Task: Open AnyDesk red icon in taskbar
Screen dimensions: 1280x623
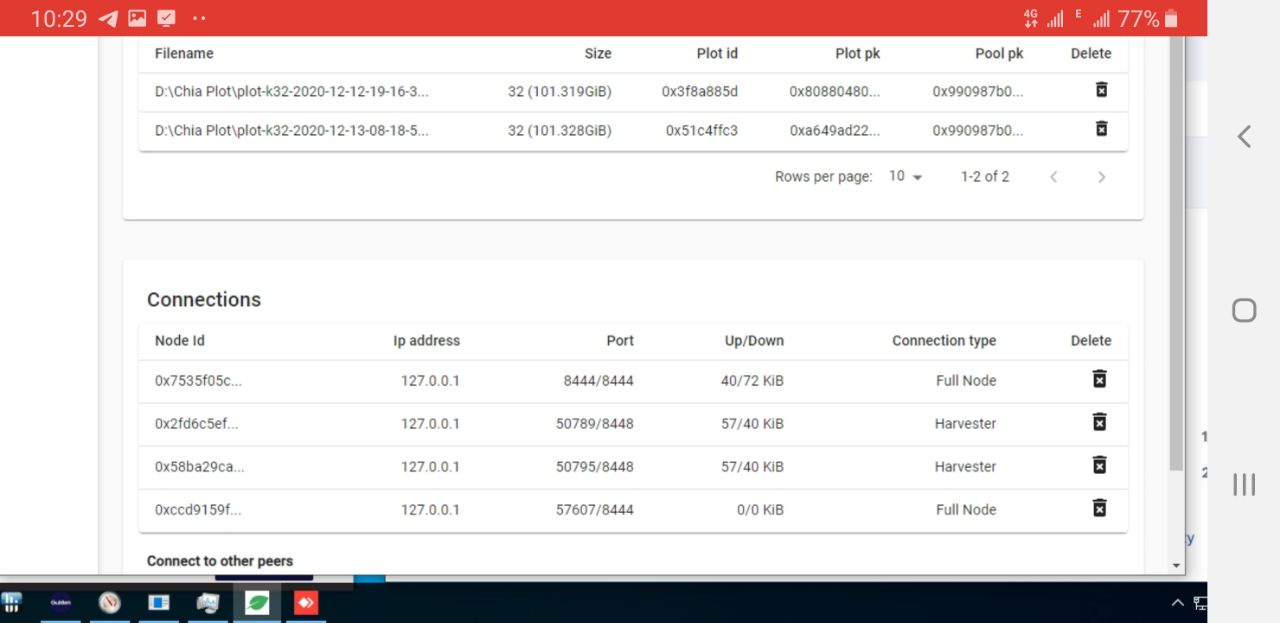Action: coord(306,602)
